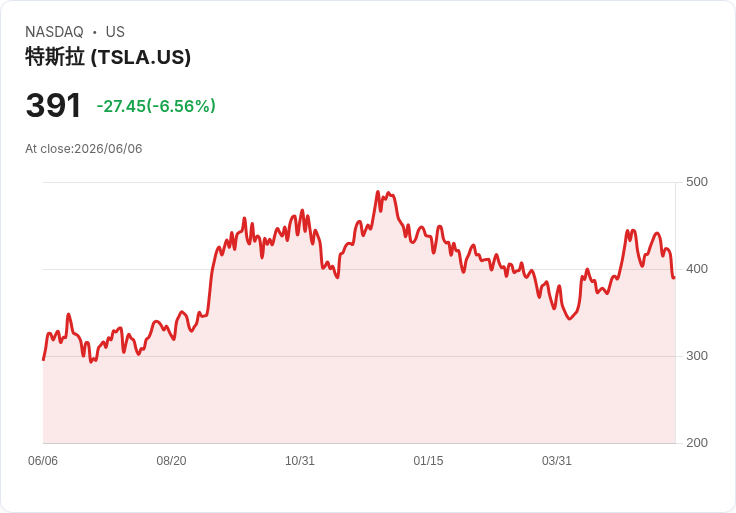Click the 特斯拉 (TSLA.US) stock title

108,57
